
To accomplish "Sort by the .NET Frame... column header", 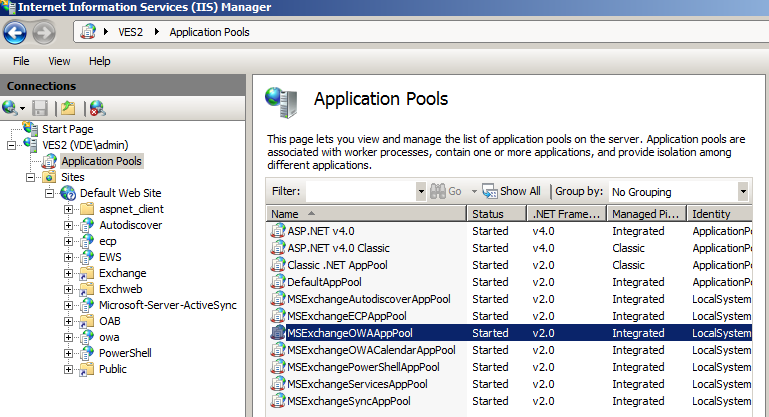I will point(567,214).
